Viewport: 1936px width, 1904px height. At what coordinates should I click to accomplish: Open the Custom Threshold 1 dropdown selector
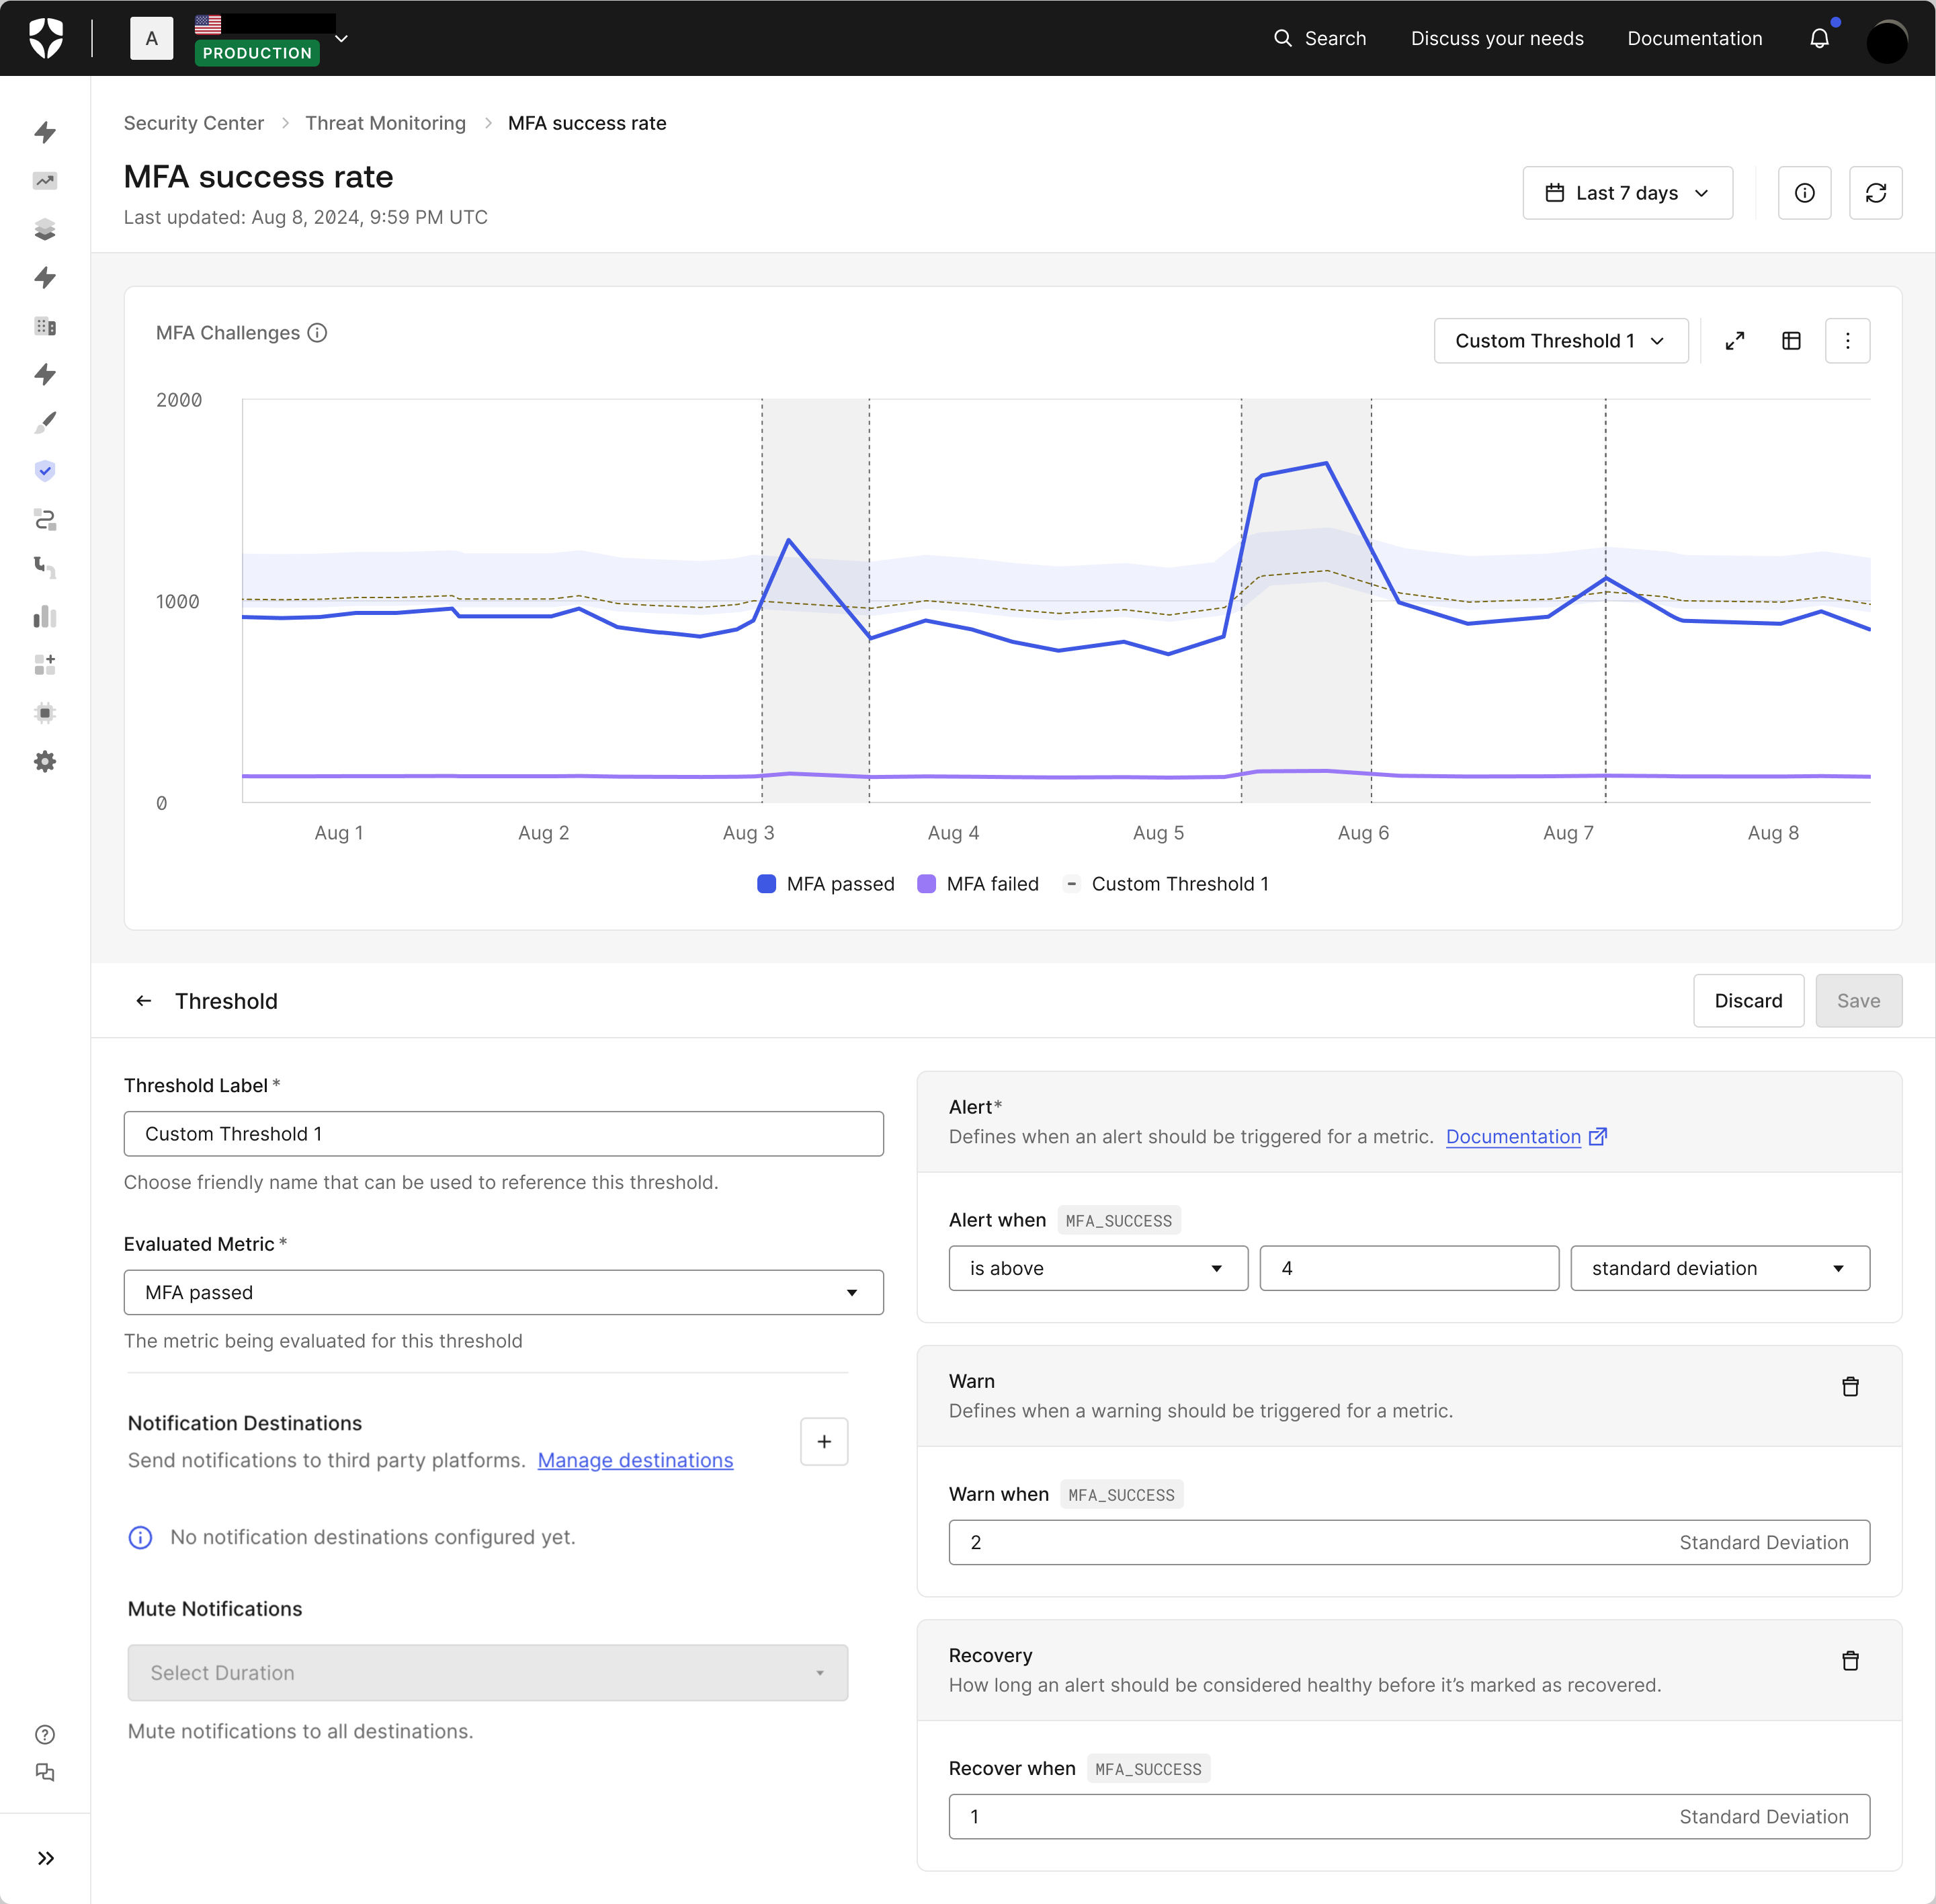(1556, 340)
